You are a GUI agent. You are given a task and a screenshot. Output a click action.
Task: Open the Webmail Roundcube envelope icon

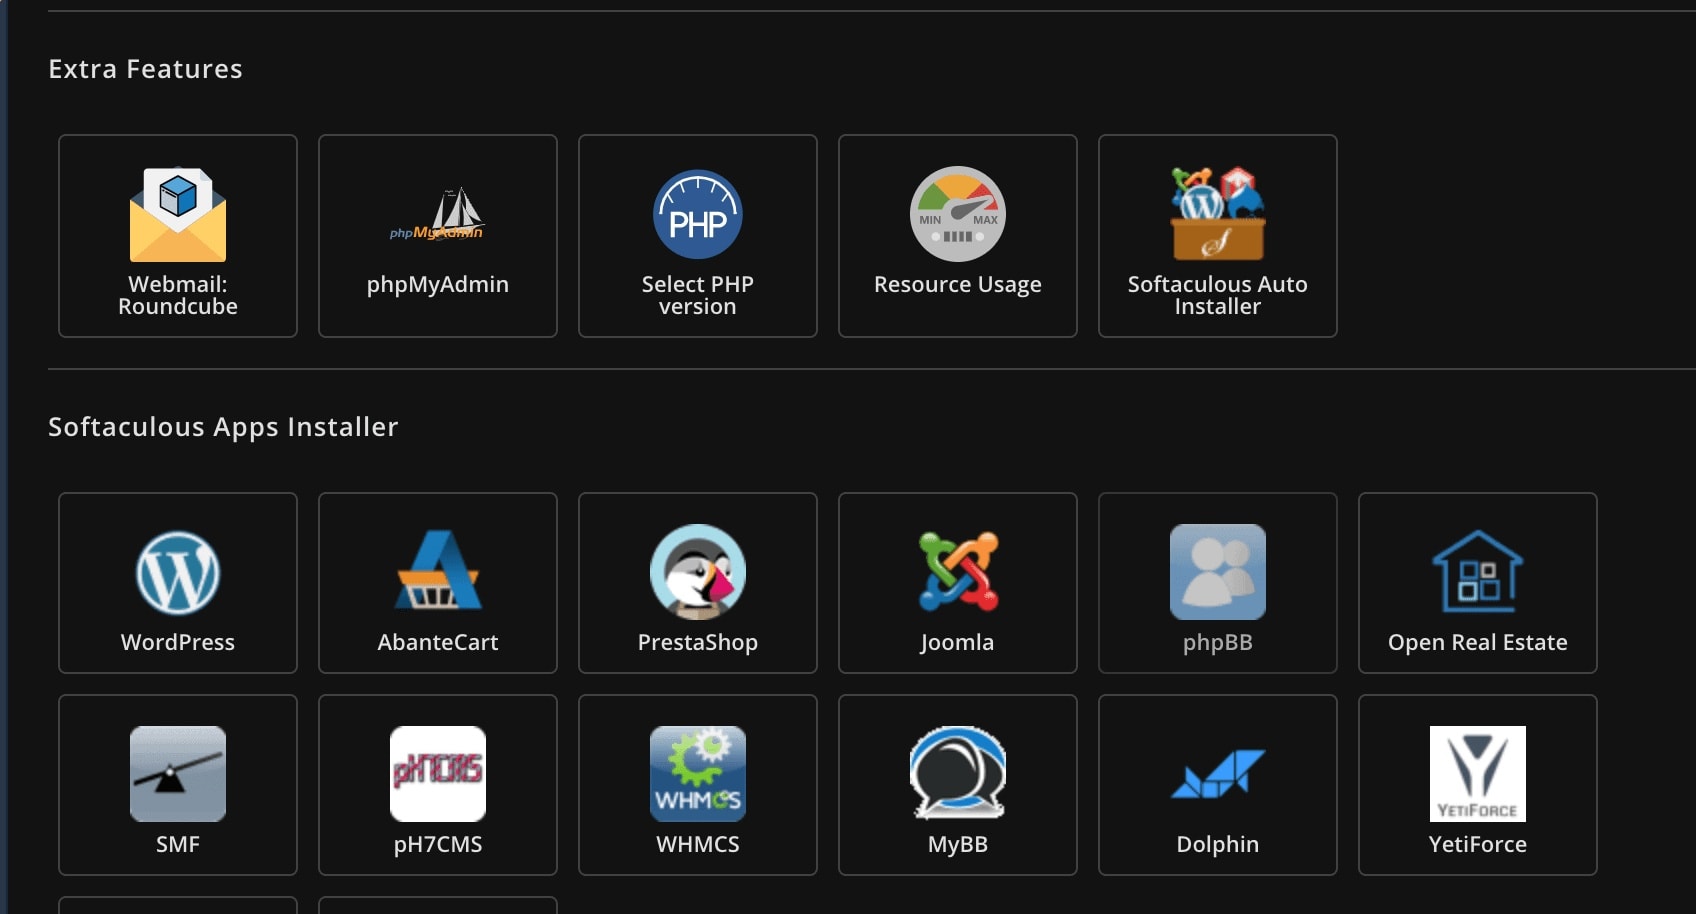tap(178, 214)
